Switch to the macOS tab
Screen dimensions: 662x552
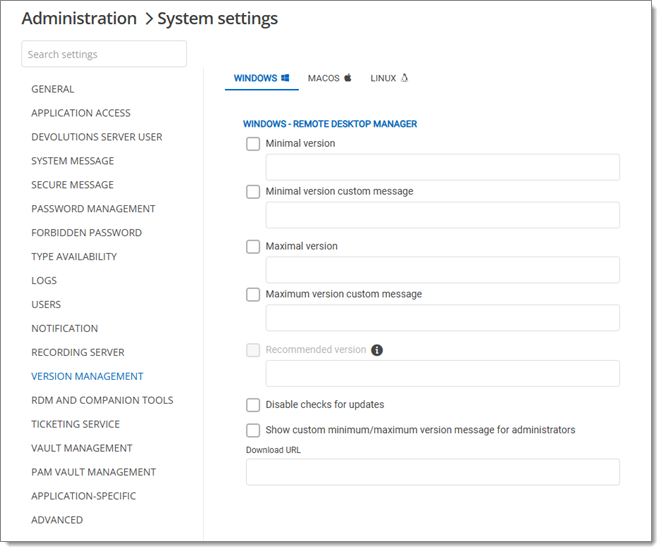(330, 78)
